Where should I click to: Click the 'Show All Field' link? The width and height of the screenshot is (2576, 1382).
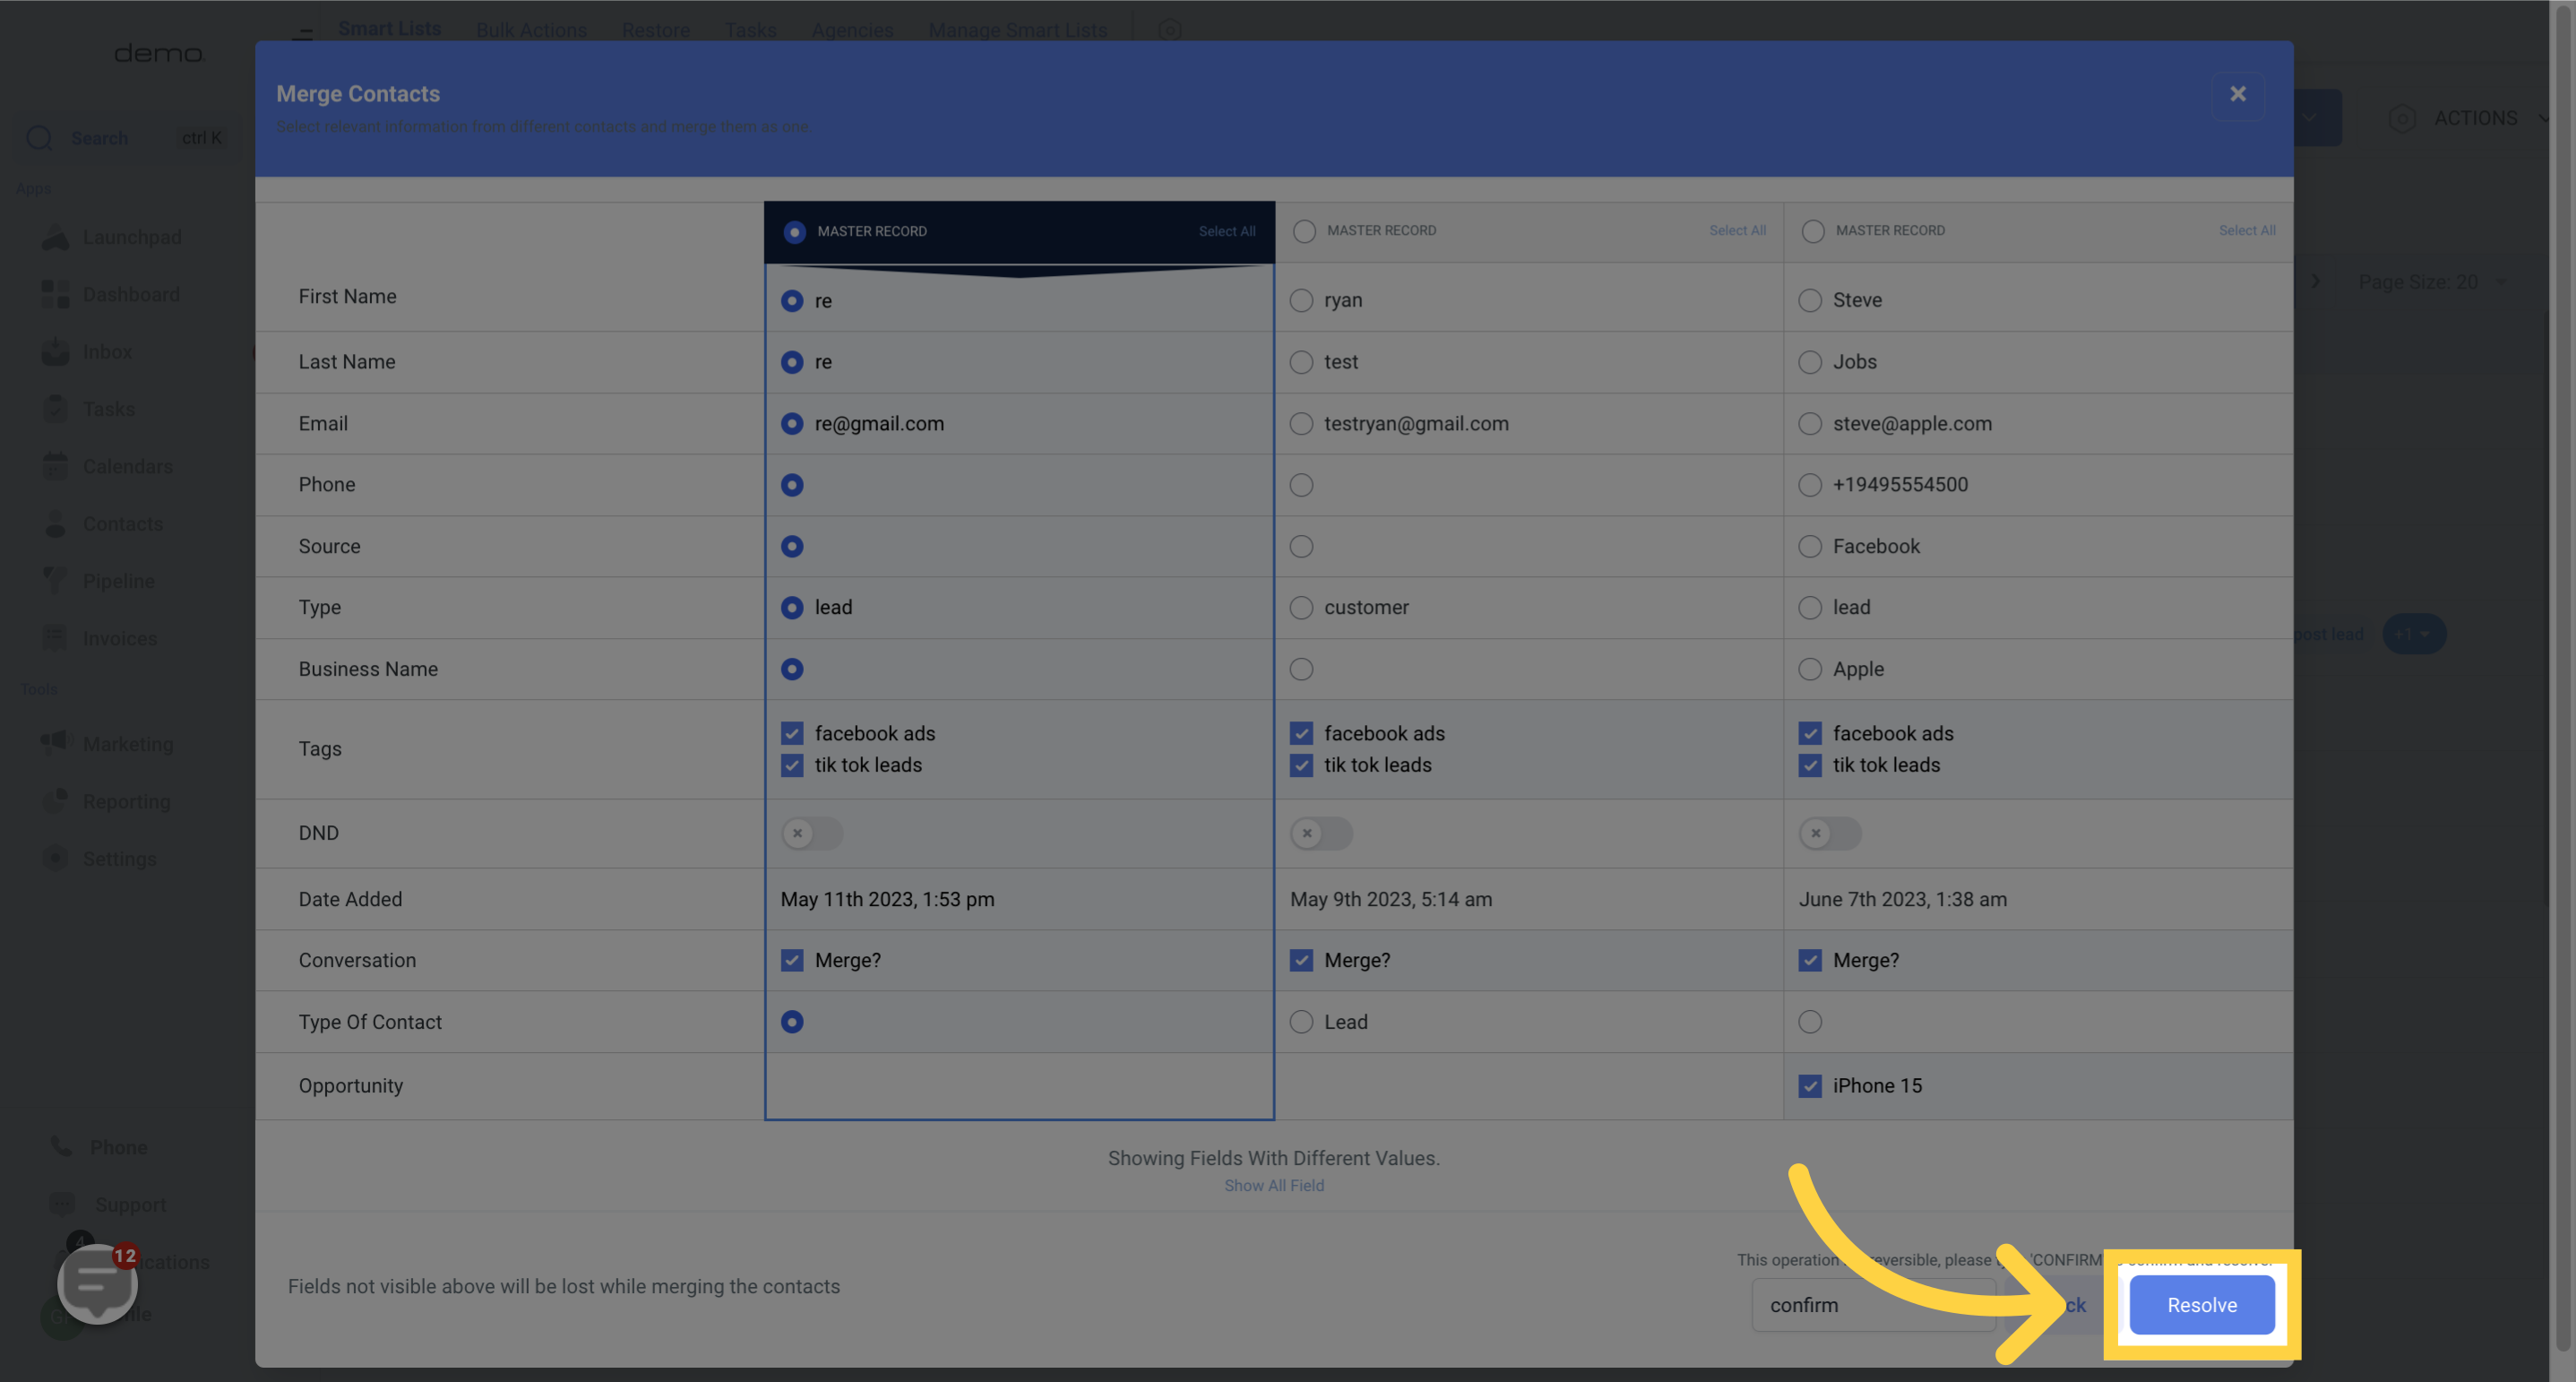(1274, 1186)
